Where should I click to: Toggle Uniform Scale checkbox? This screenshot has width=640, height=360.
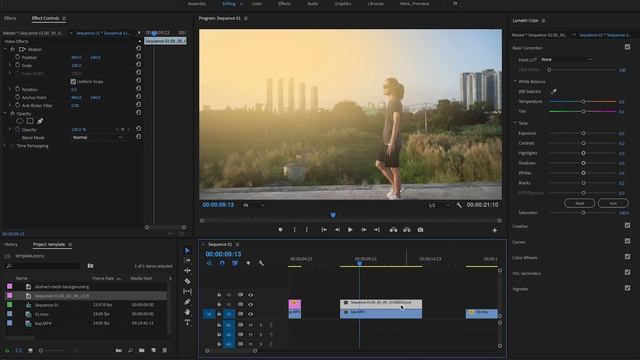73,81
